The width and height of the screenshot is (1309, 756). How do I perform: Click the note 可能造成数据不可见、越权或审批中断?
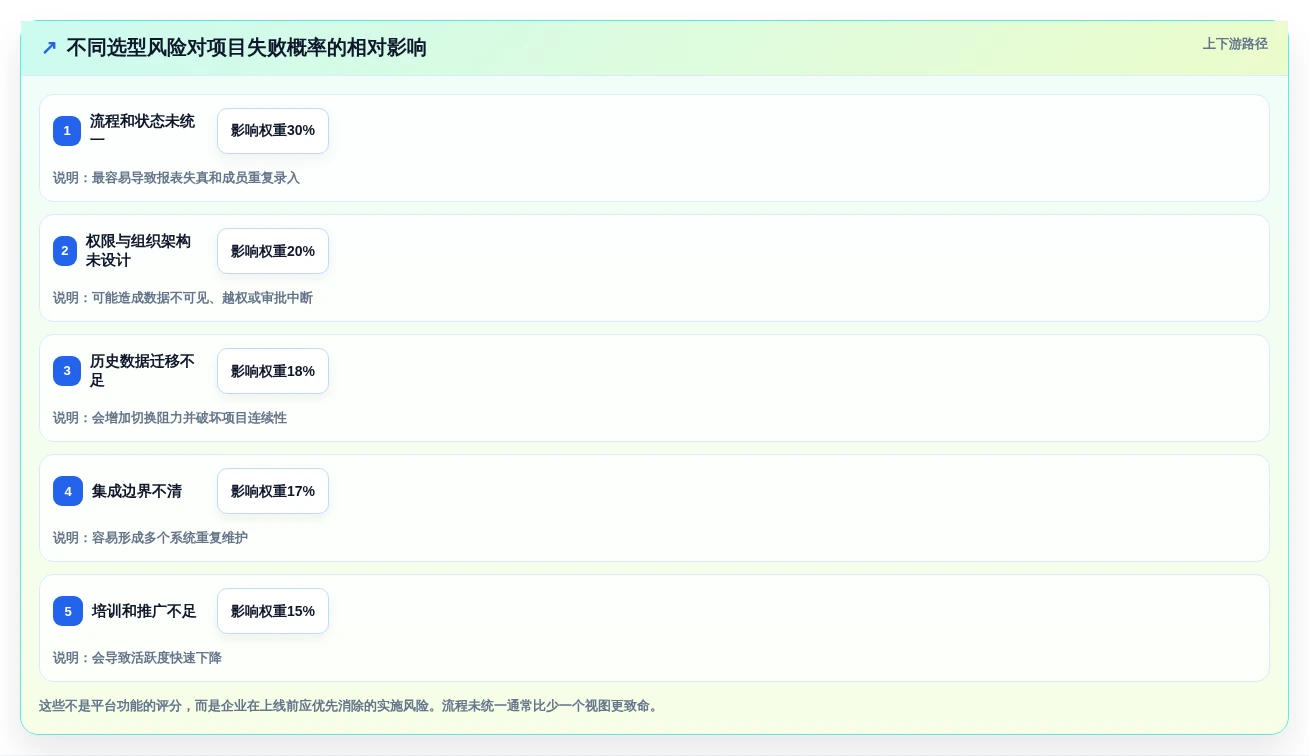click(x=183, y=298)
